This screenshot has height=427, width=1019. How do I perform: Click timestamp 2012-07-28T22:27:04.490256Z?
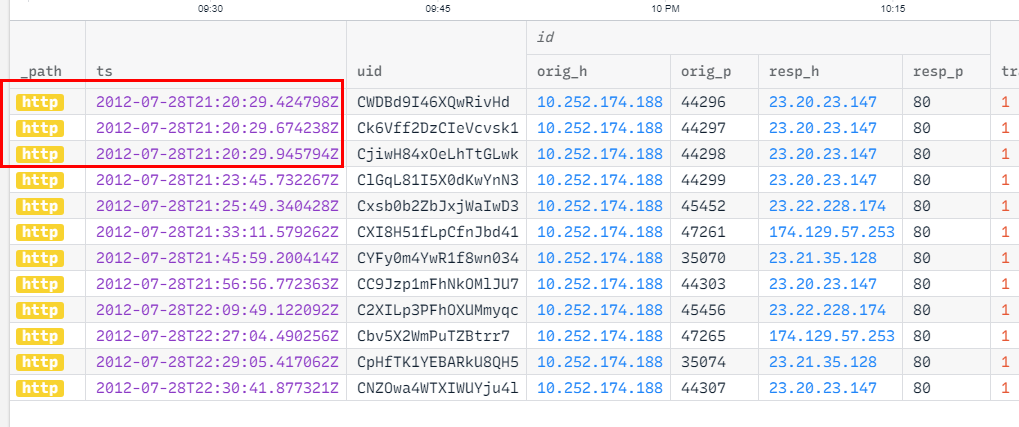point(218,336)
